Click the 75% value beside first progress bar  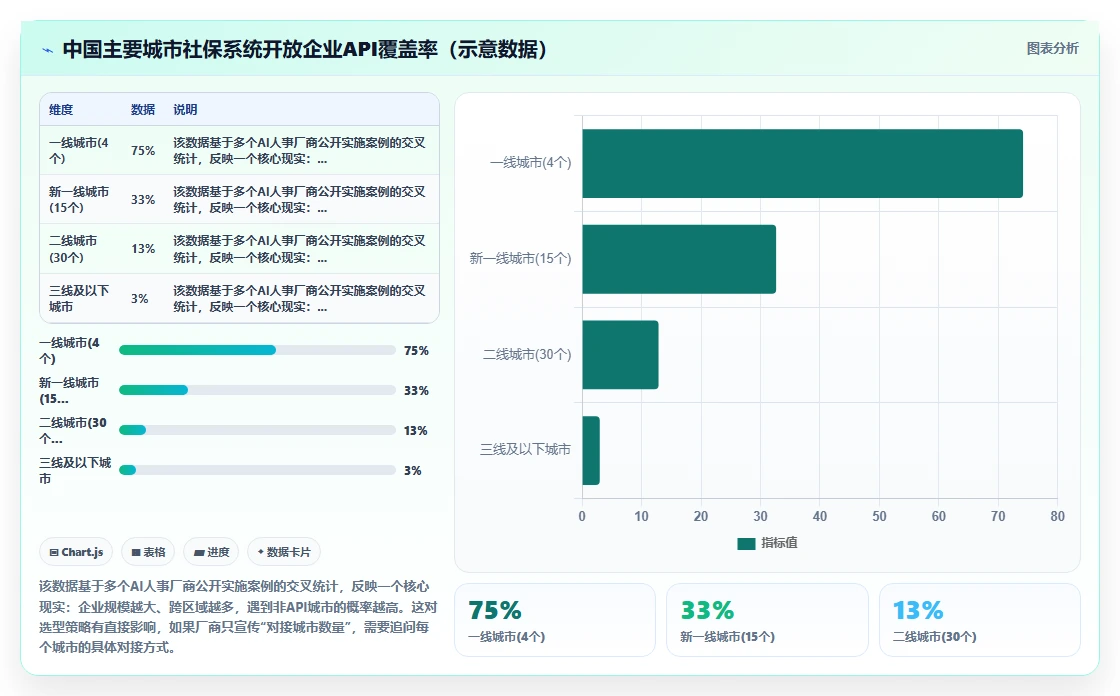coord(416,350)
